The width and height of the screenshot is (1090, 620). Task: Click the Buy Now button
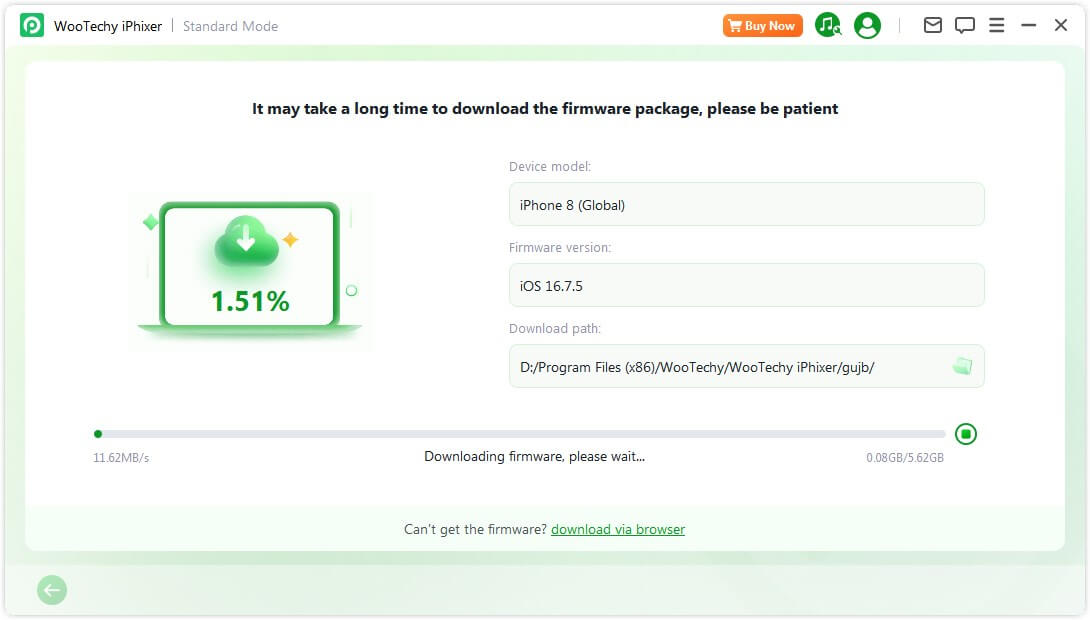(763, 26)
